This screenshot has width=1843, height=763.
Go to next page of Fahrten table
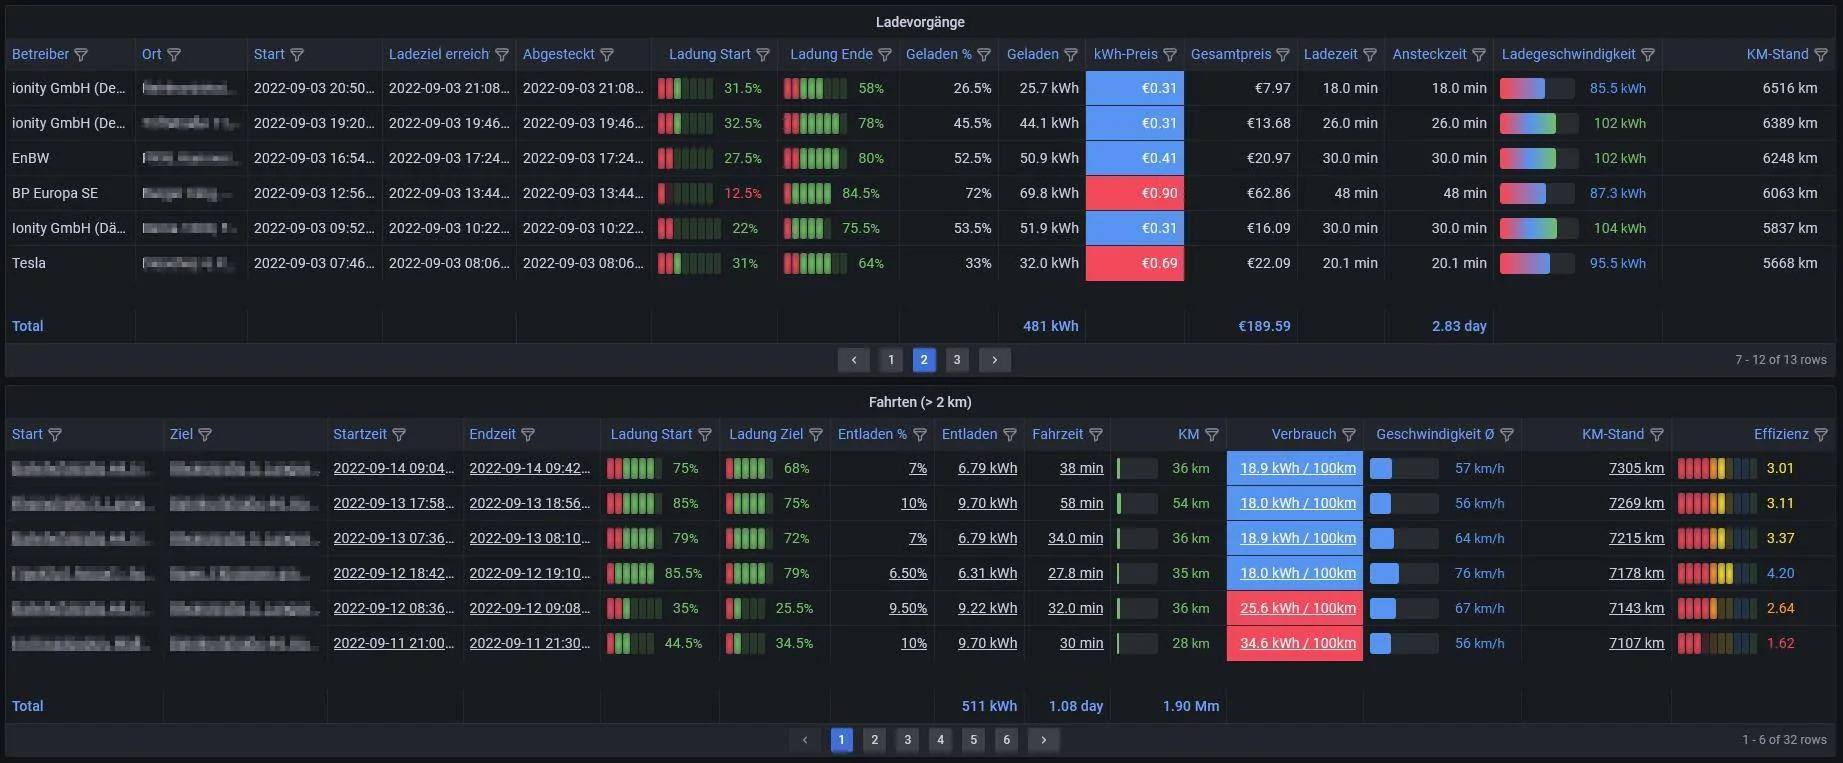point(1043,740)
